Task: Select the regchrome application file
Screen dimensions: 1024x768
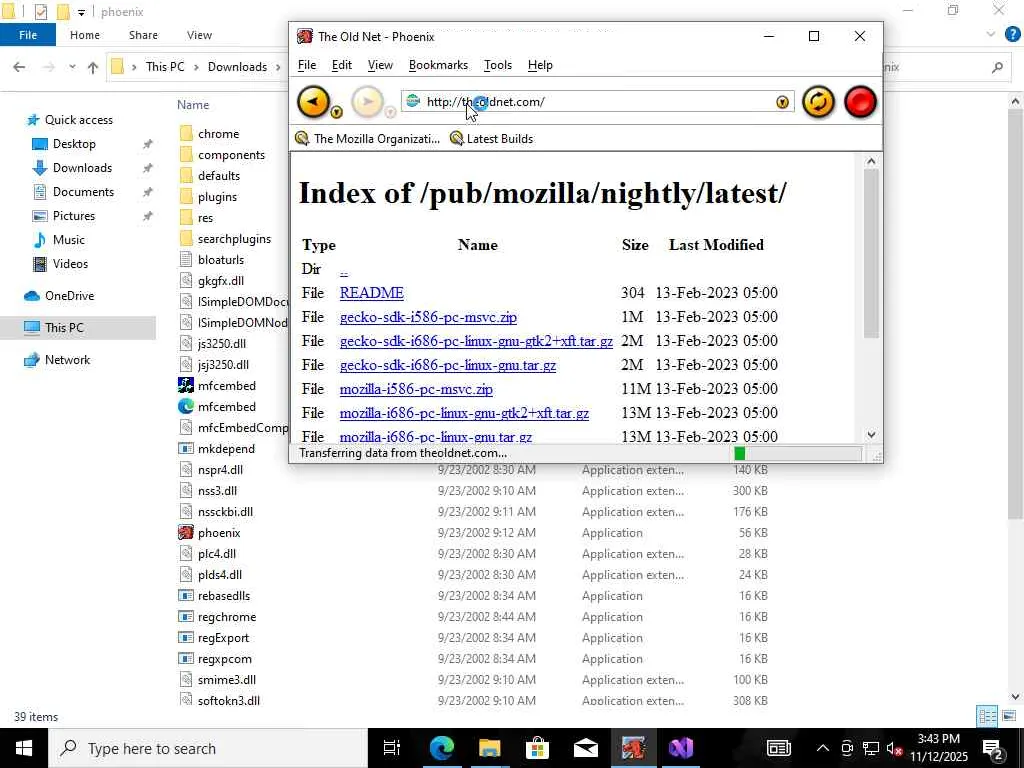Action: tap(227, 617)
